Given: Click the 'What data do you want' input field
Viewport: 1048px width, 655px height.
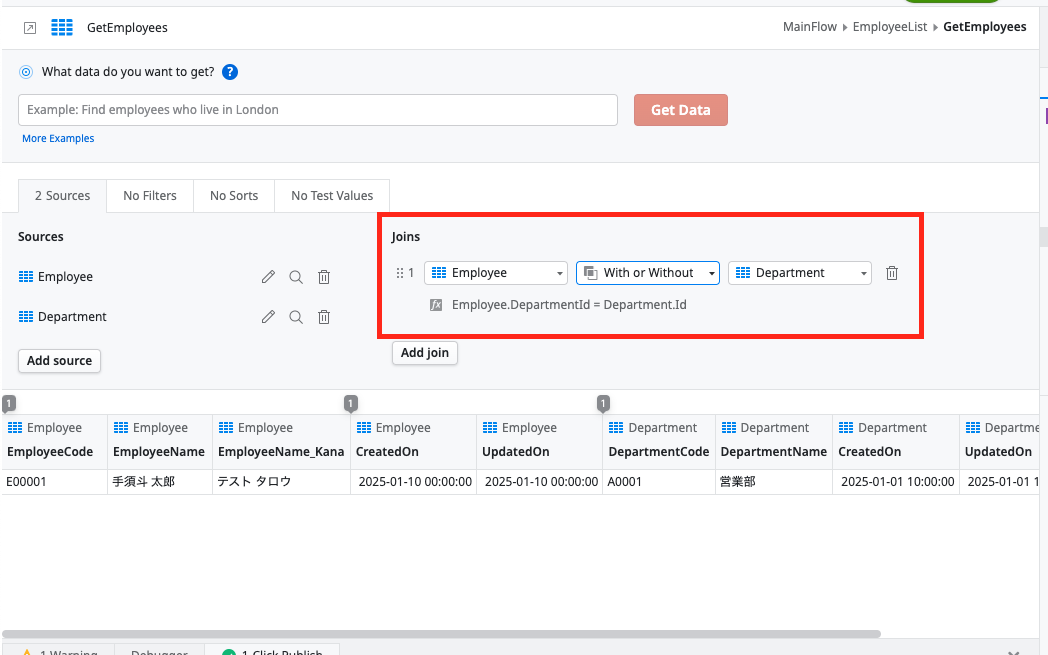Looking at the screenshot, I should point(317,110).
